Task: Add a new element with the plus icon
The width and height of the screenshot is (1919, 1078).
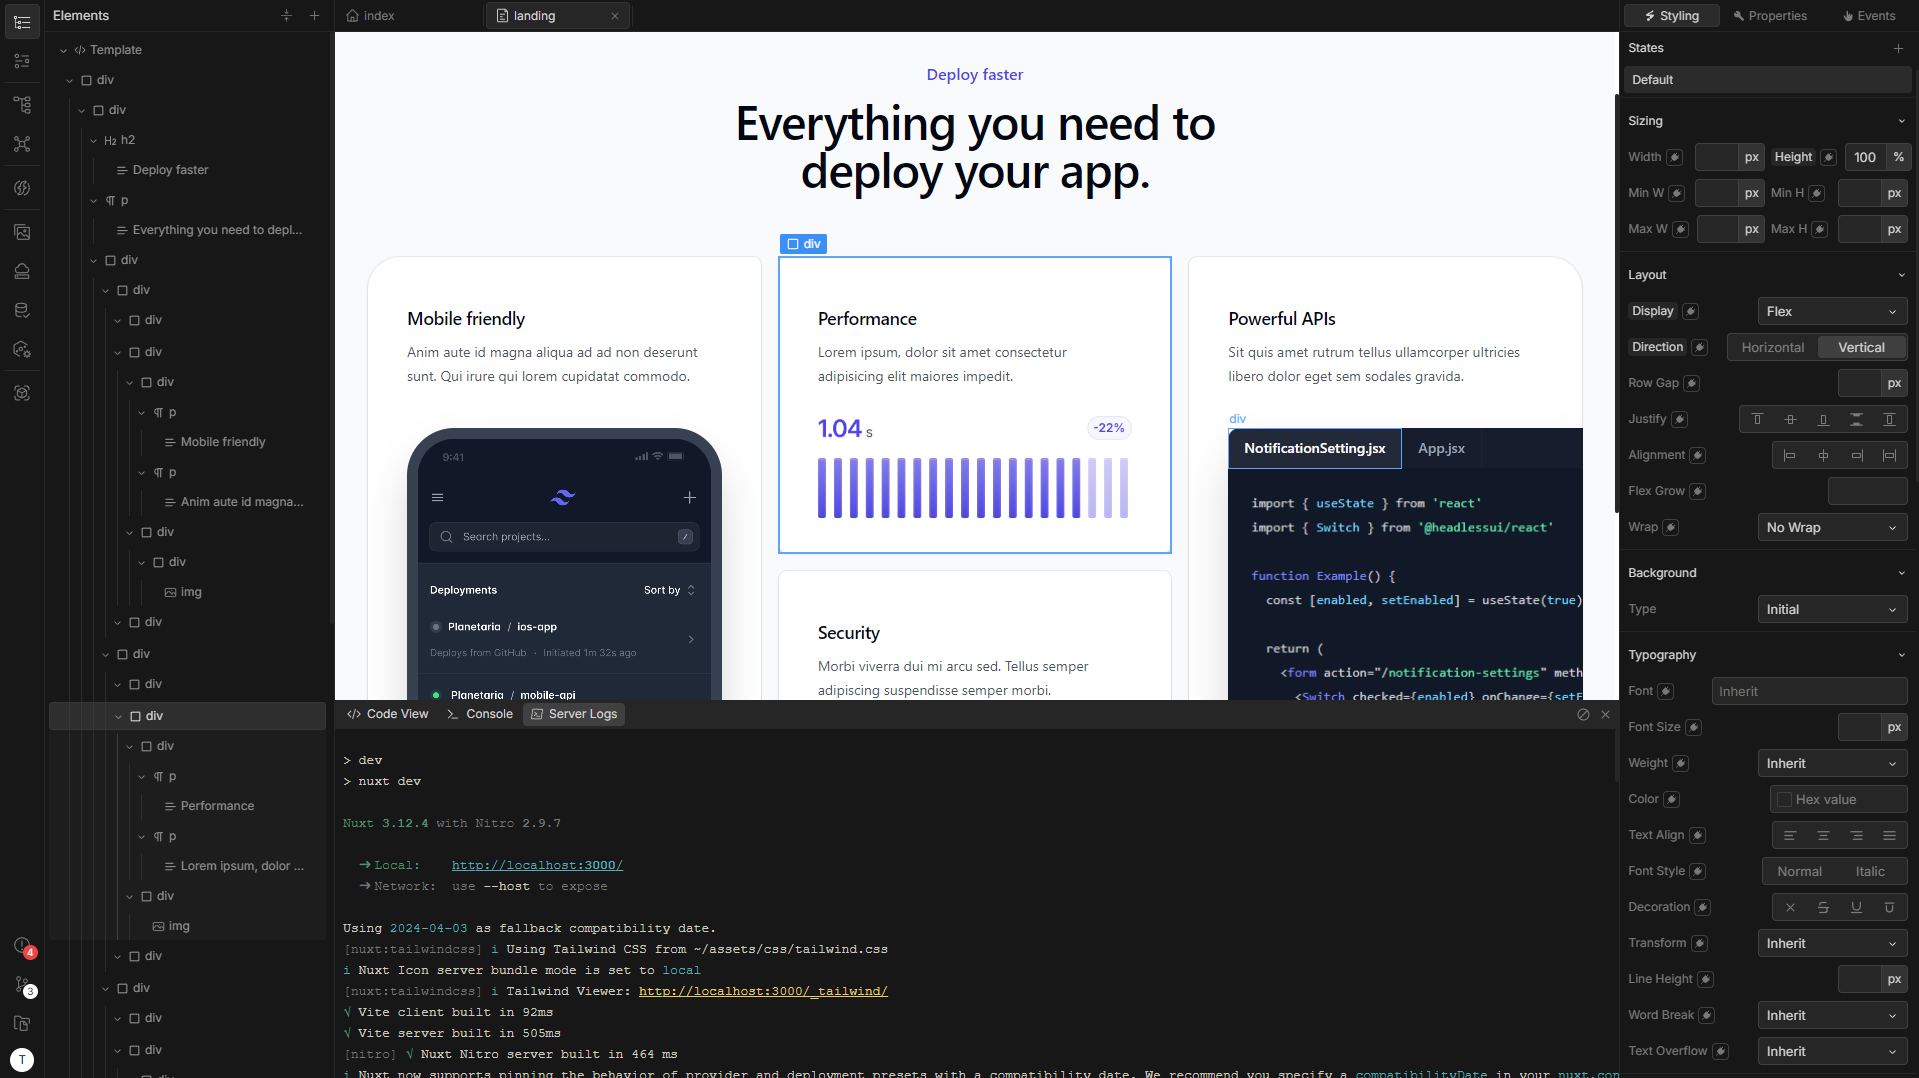Action: coord(314,16)
